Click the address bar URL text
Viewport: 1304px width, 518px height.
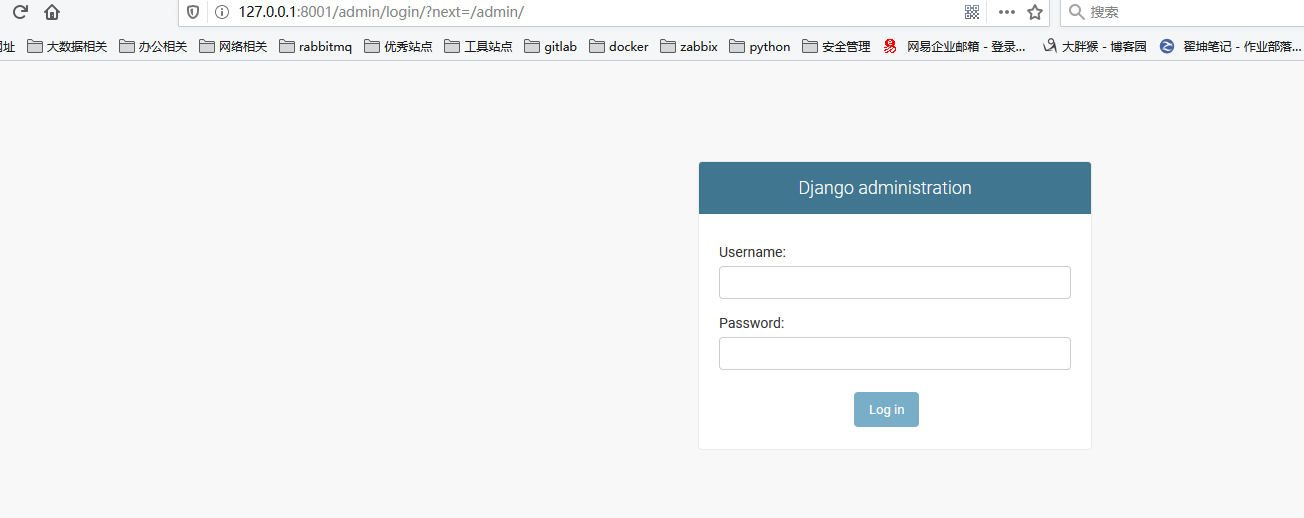click(381, 12)
